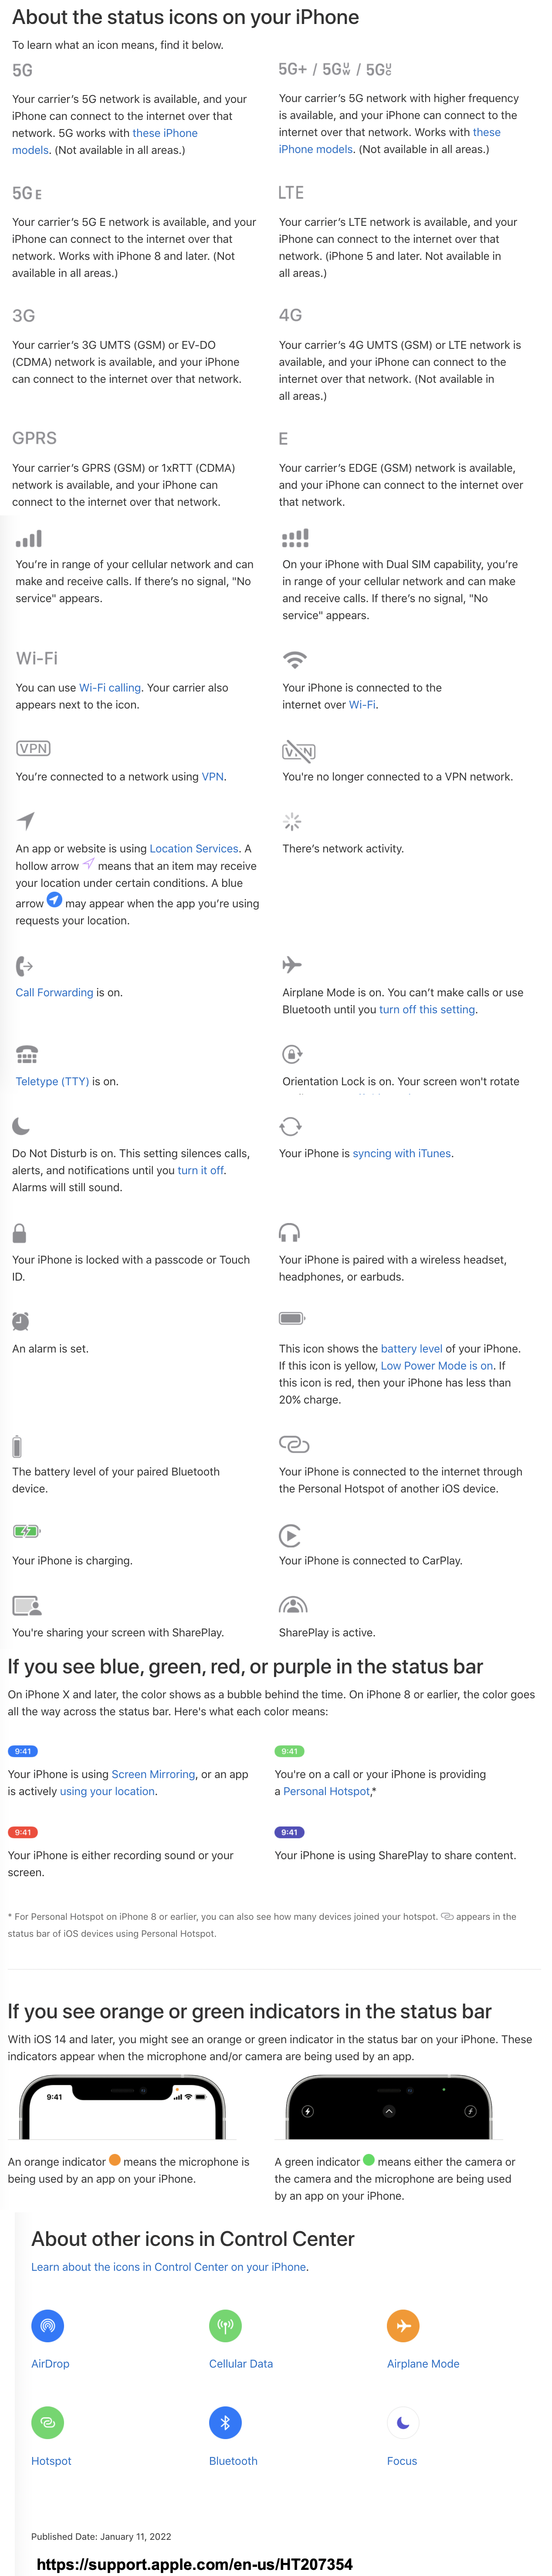Open the Personal Hotspot link
552x2576 pixels.
326,1791
